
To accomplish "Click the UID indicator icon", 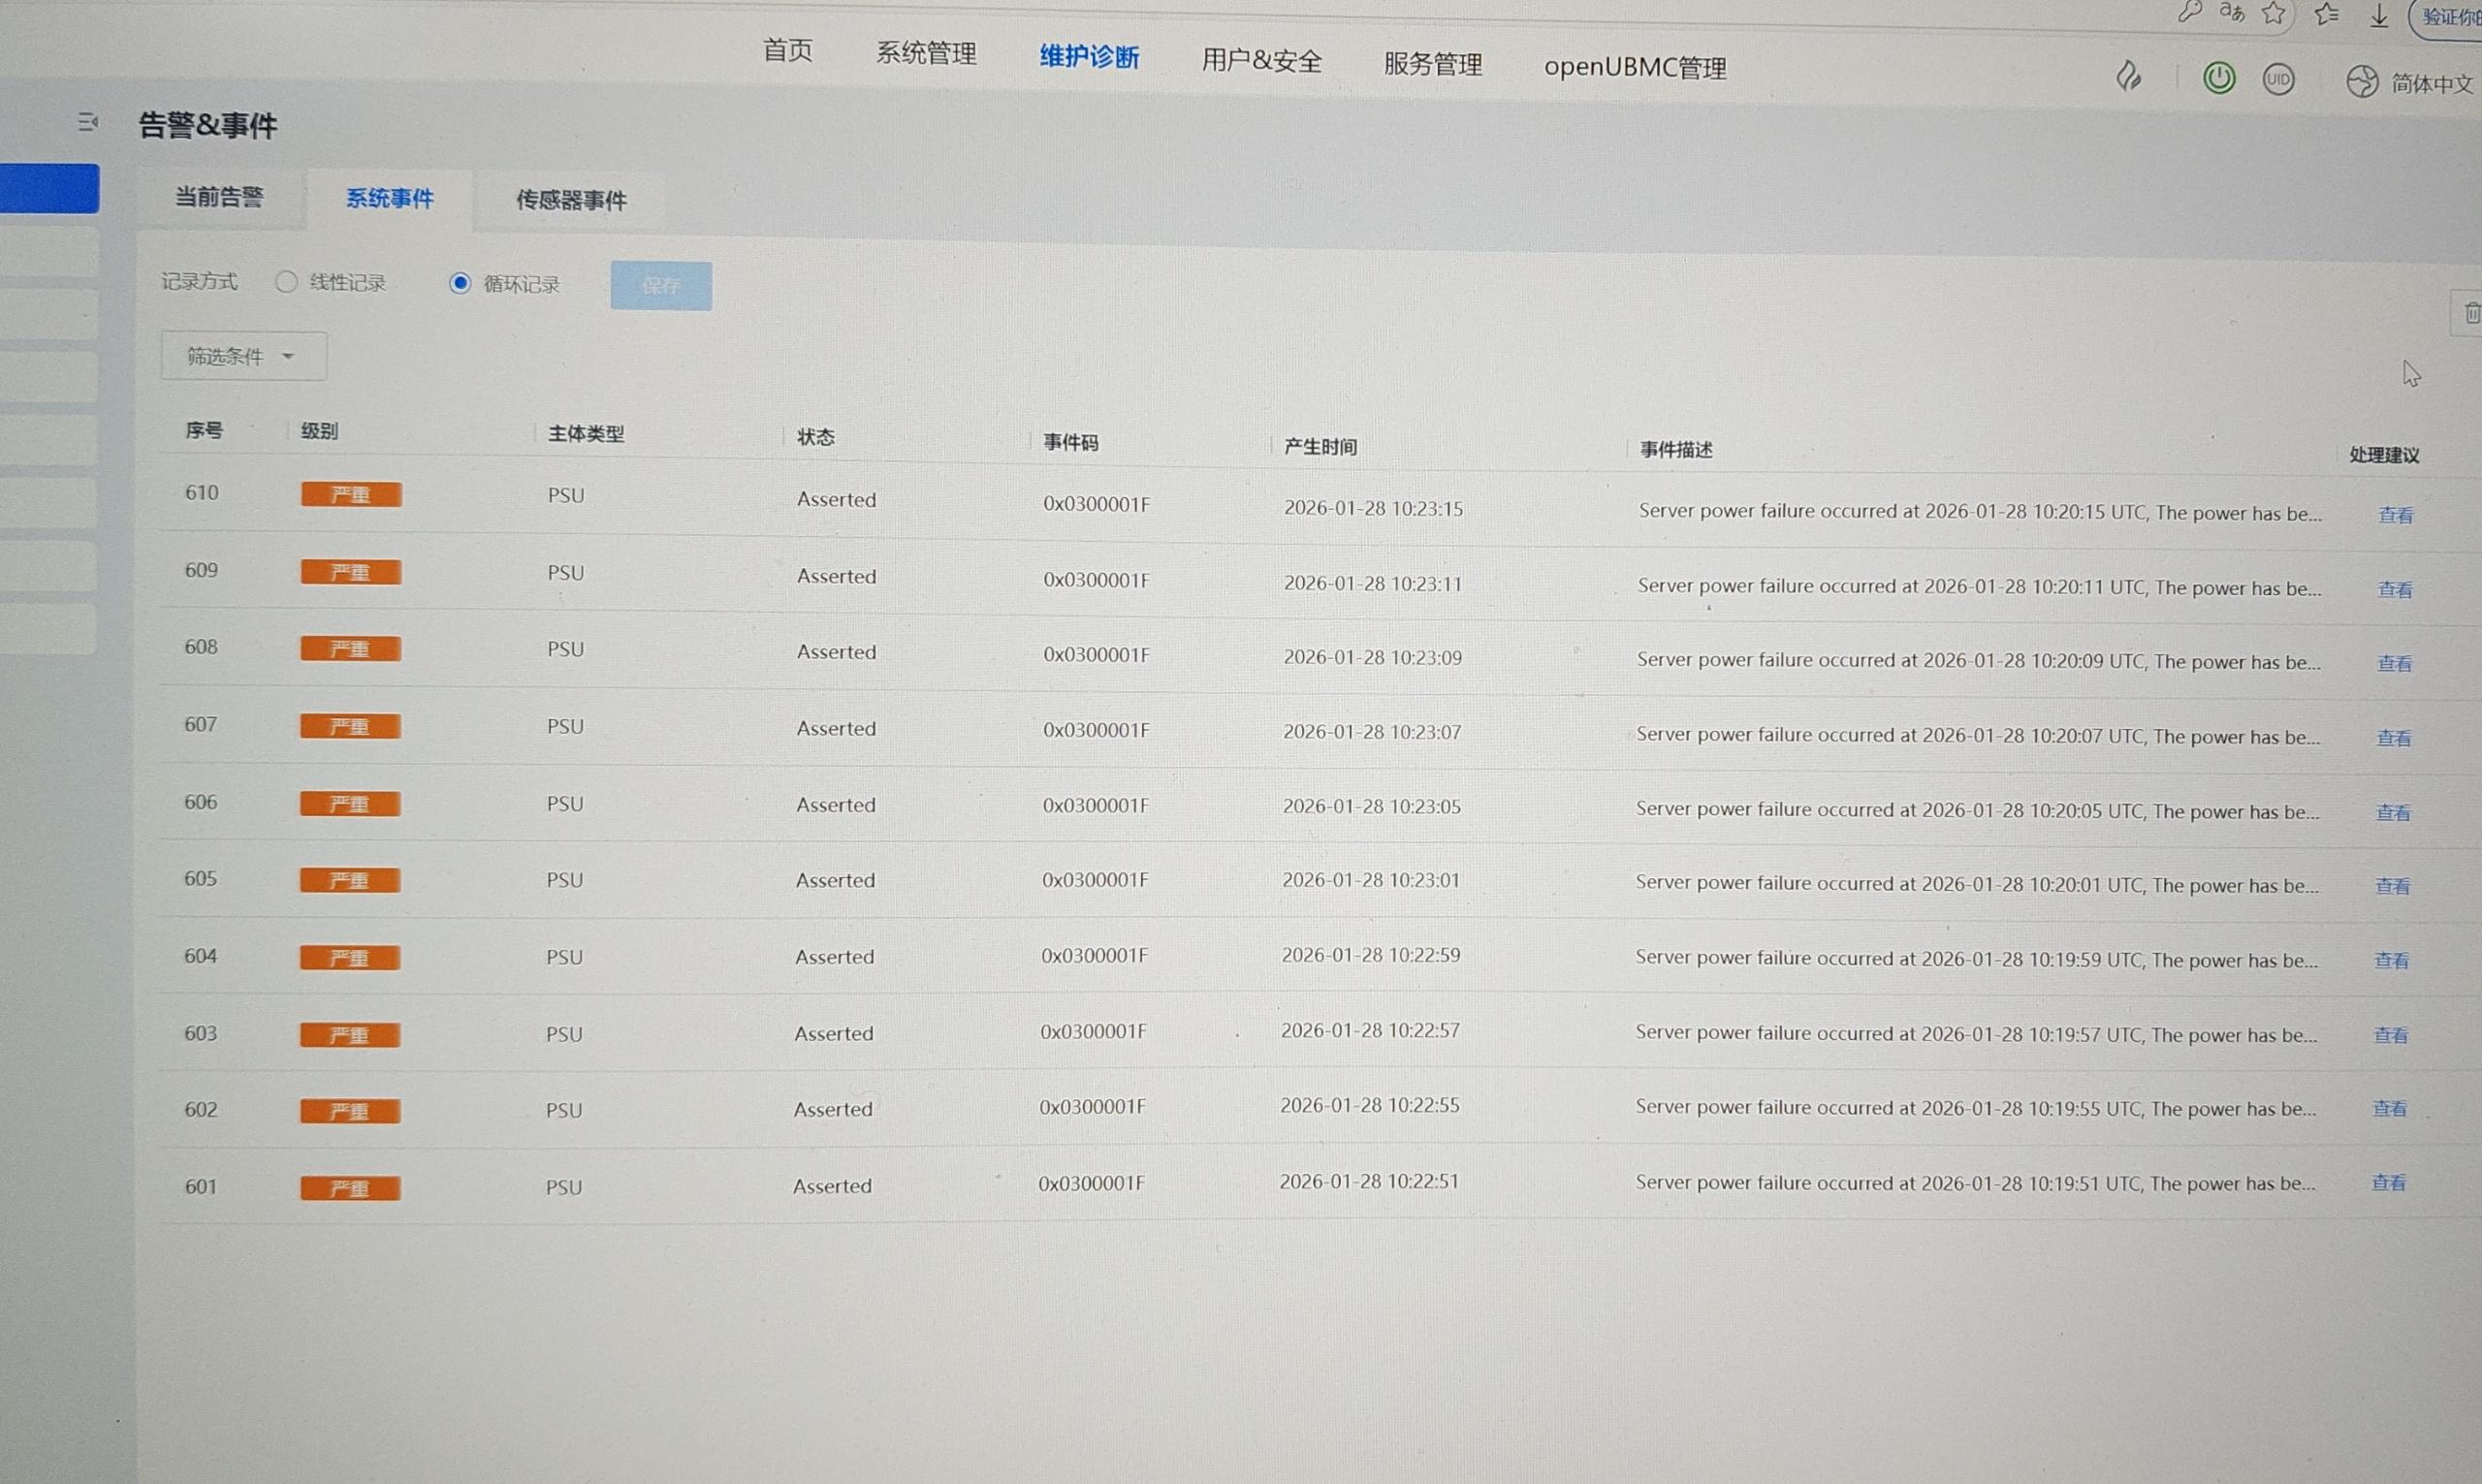I will click(x=2278, y=80).
